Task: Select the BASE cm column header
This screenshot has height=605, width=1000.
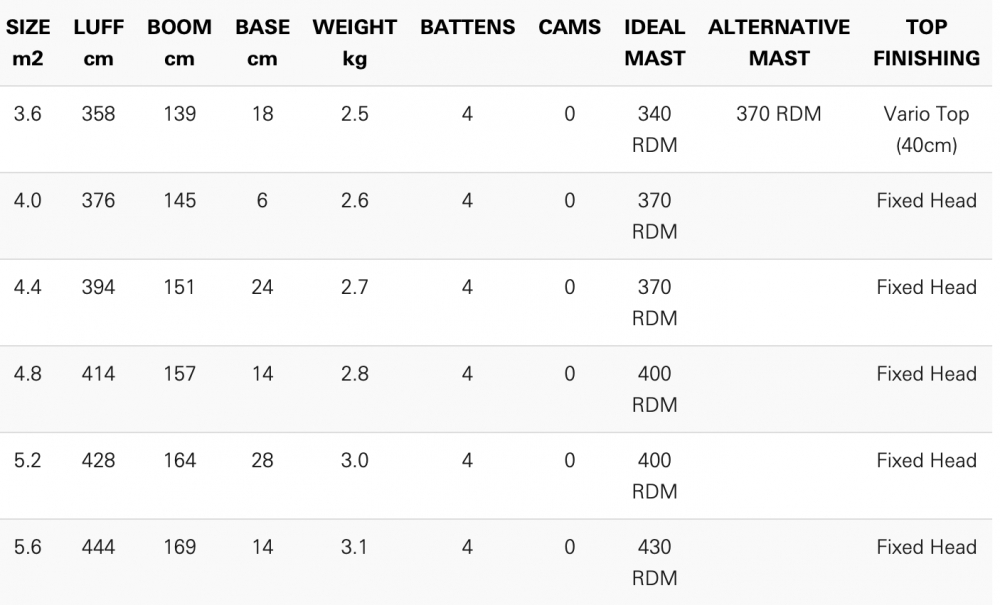Action: click(x=262, y=43)
